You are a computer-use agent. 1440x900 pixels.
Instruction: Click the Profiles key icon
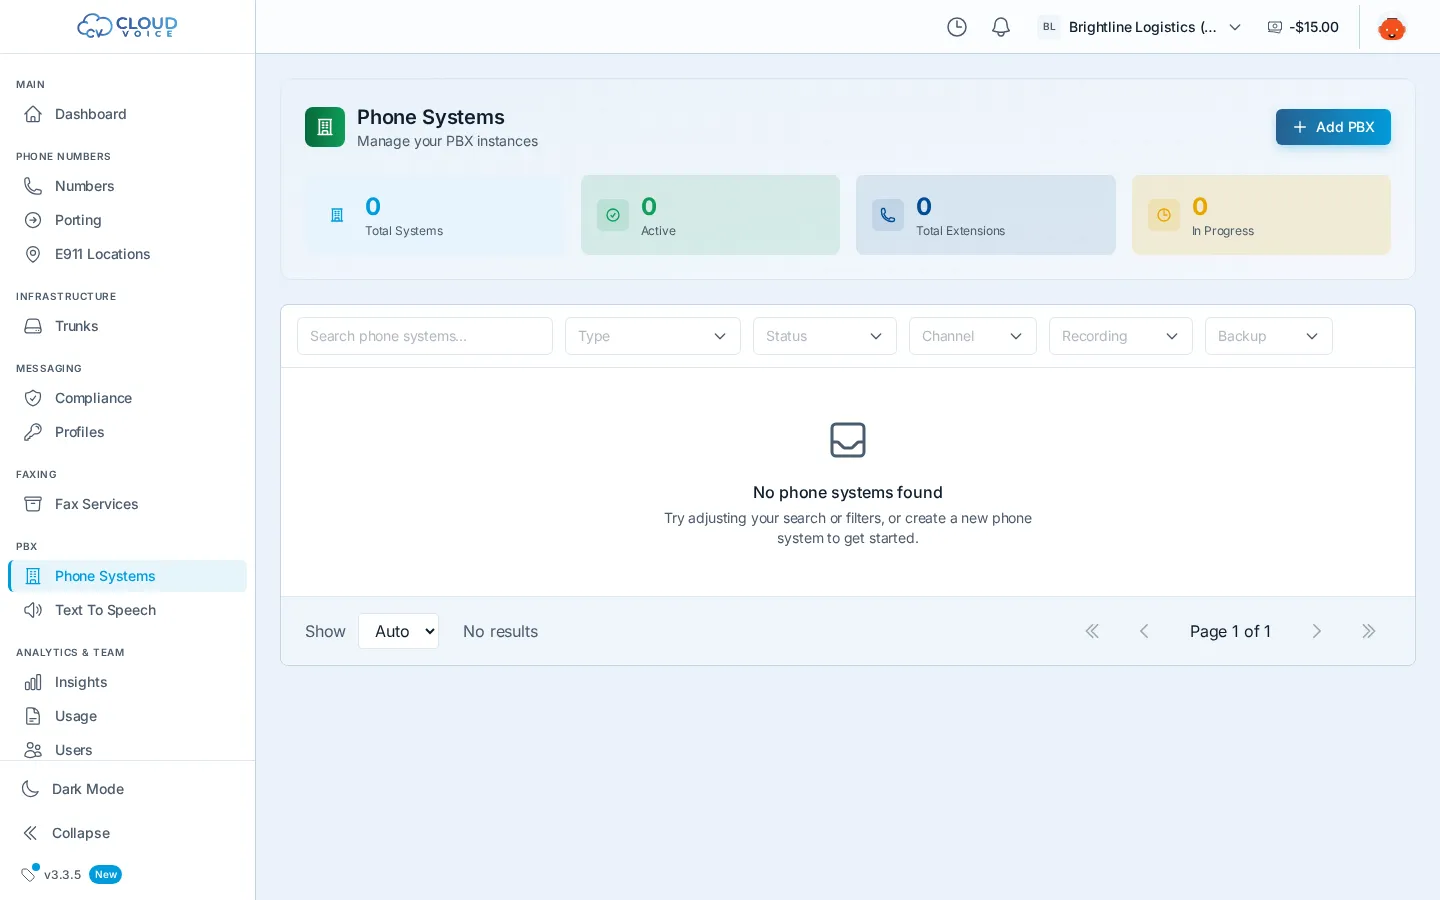click(x=33, y=432)
